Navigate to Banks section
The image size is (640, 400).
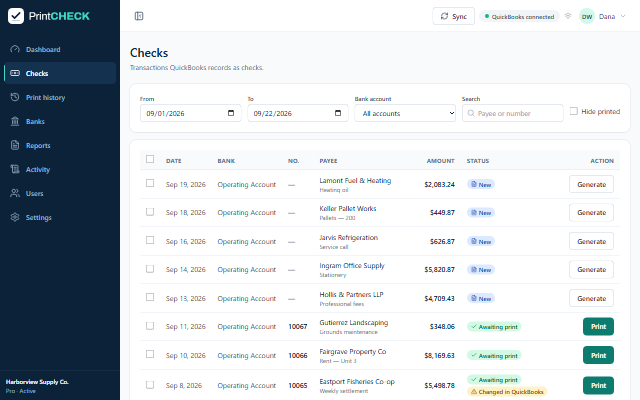[60, 121]
